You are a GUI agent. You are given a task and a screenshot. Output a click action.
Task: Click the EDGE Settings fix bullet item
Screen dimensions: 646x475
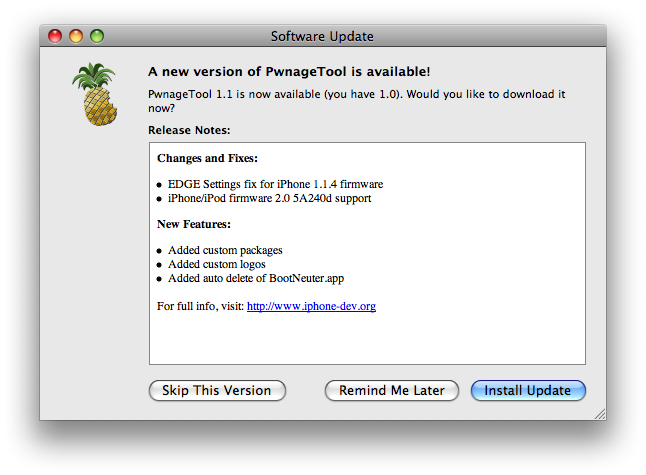[275, 185]
